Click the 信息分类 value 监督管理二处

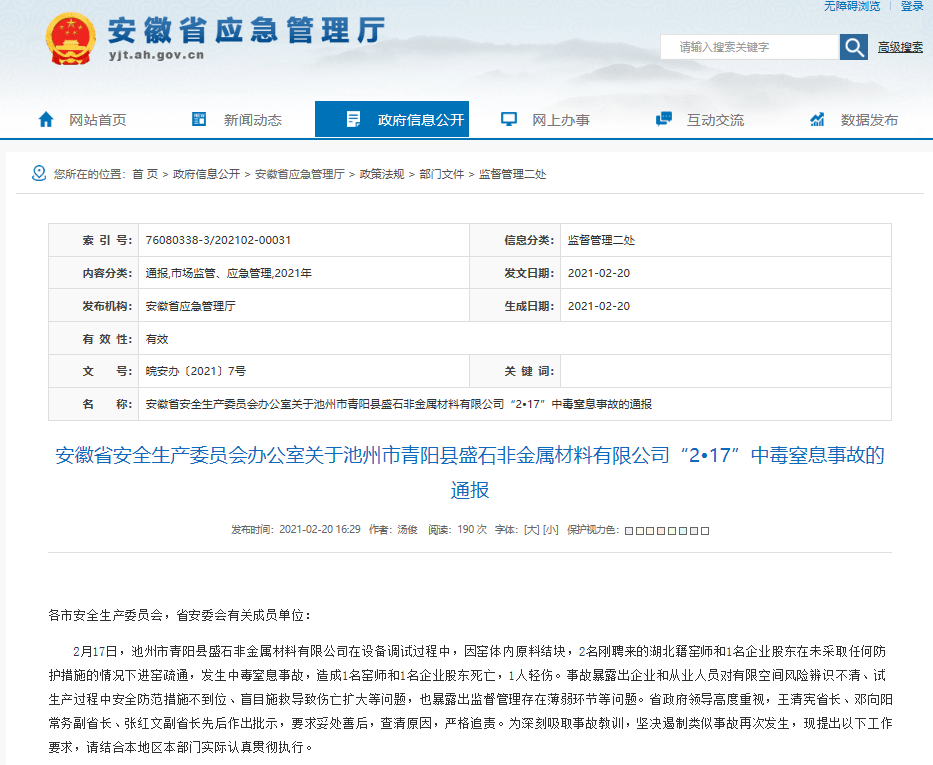coord(601,240)
